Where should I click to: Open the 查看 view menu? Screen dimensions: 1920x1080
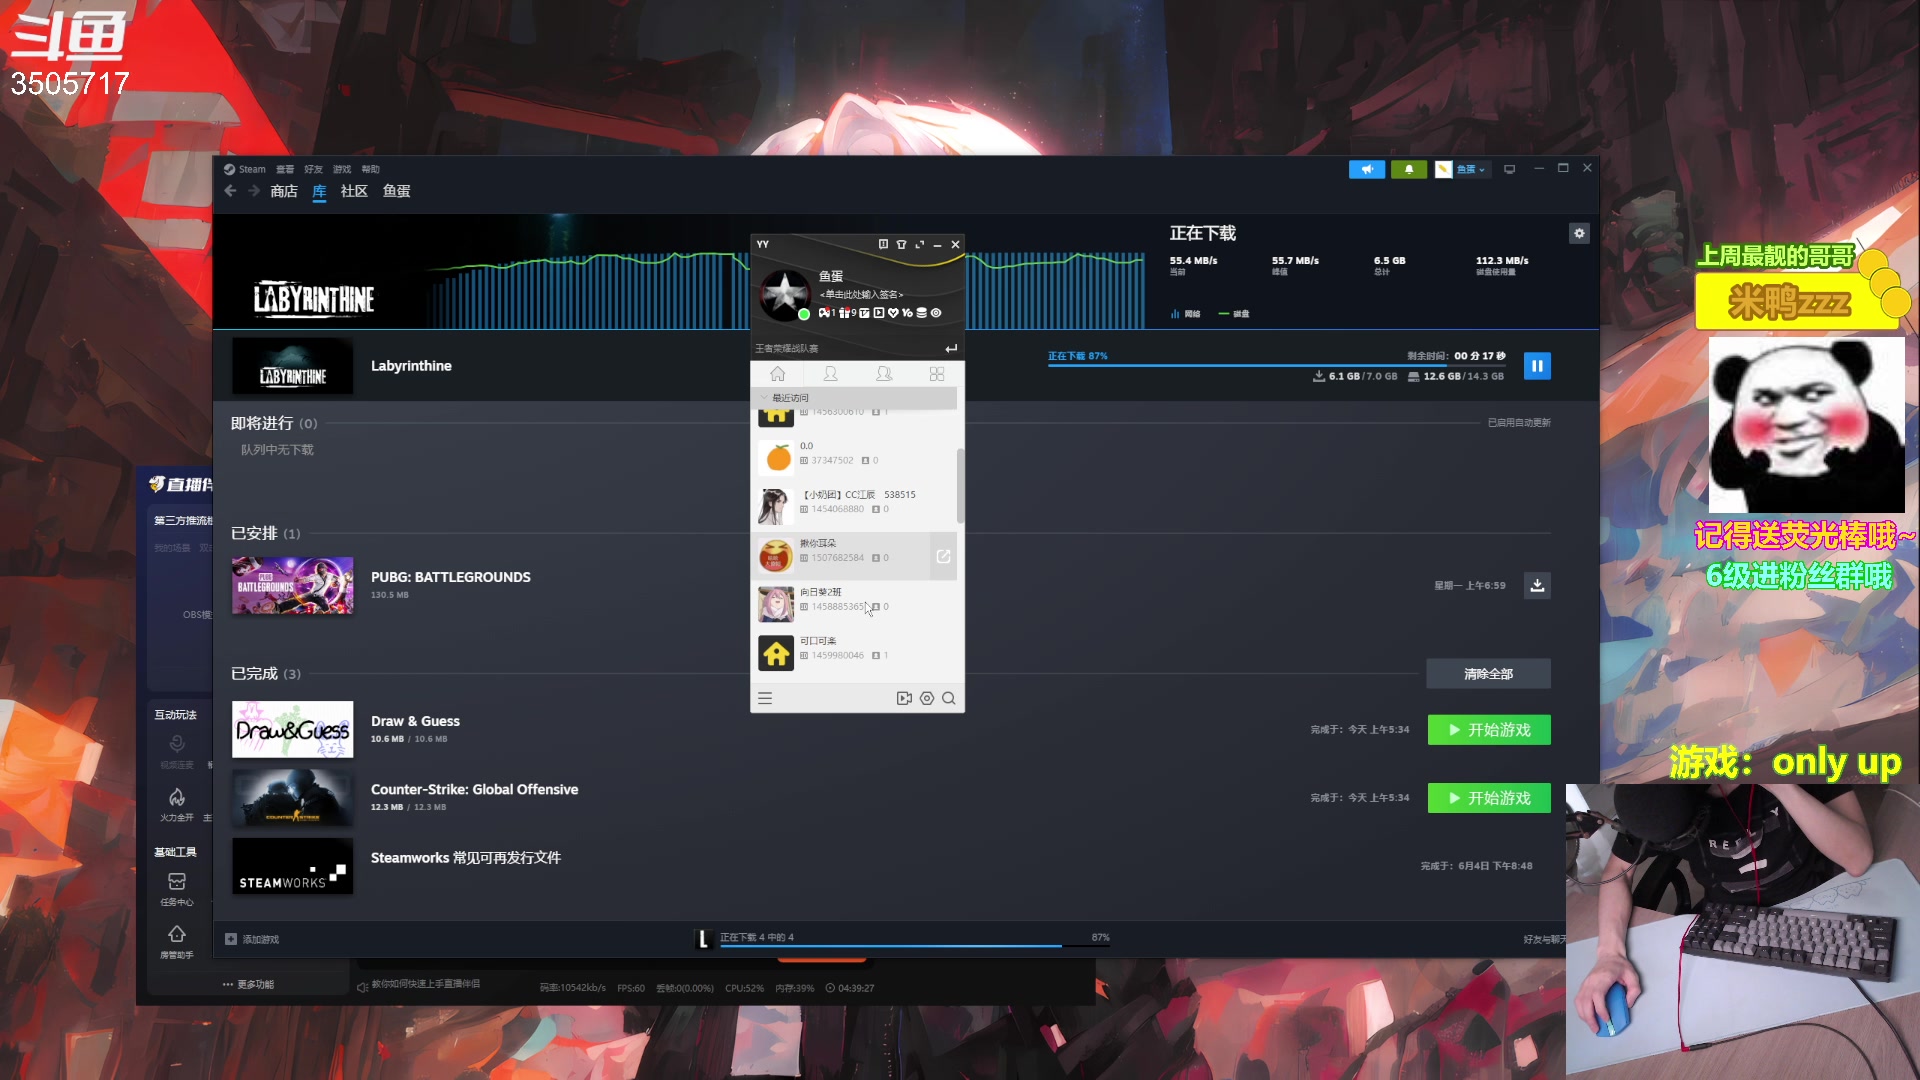[x=285, y=169]
